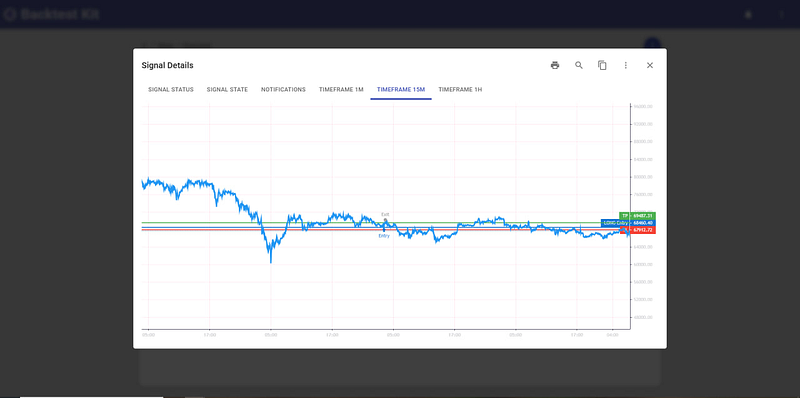Viewport: 800px width, 398px height.
Task: Click the 48000.00 price axis label
Action: (643, 317)
